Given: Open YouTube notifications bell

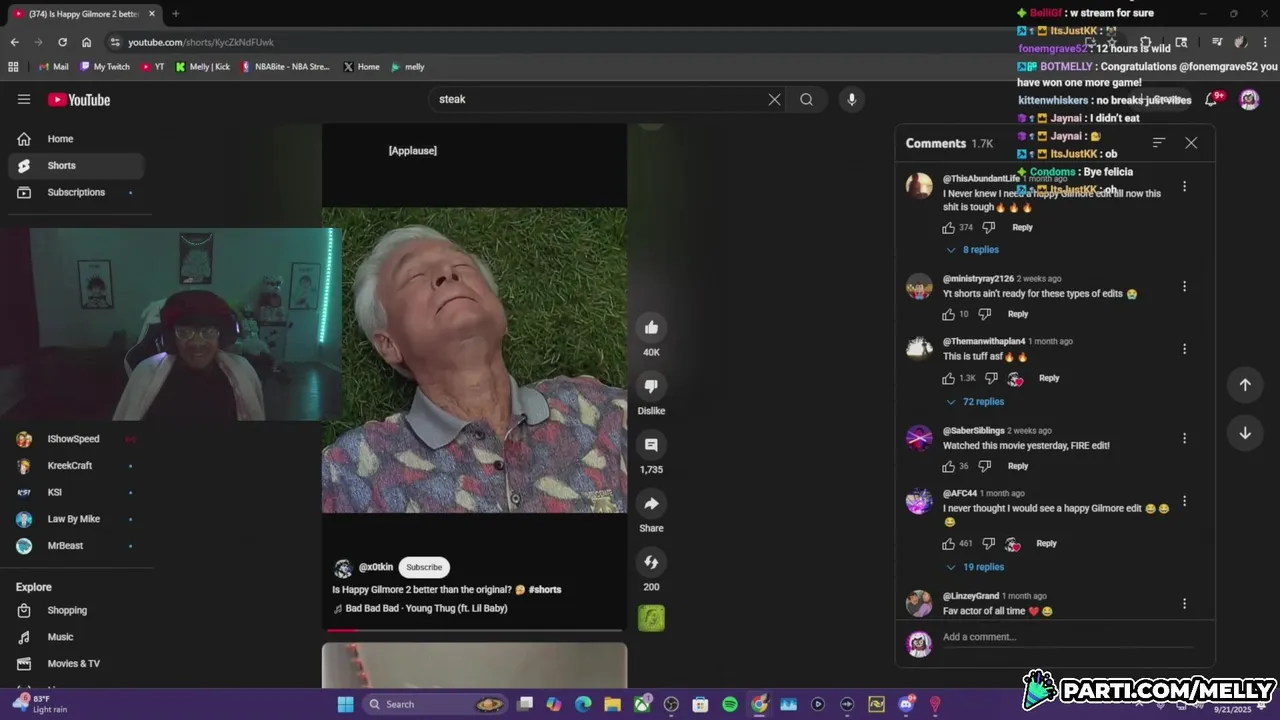Looking at the screenshot, I should [x=1212, y=99].
